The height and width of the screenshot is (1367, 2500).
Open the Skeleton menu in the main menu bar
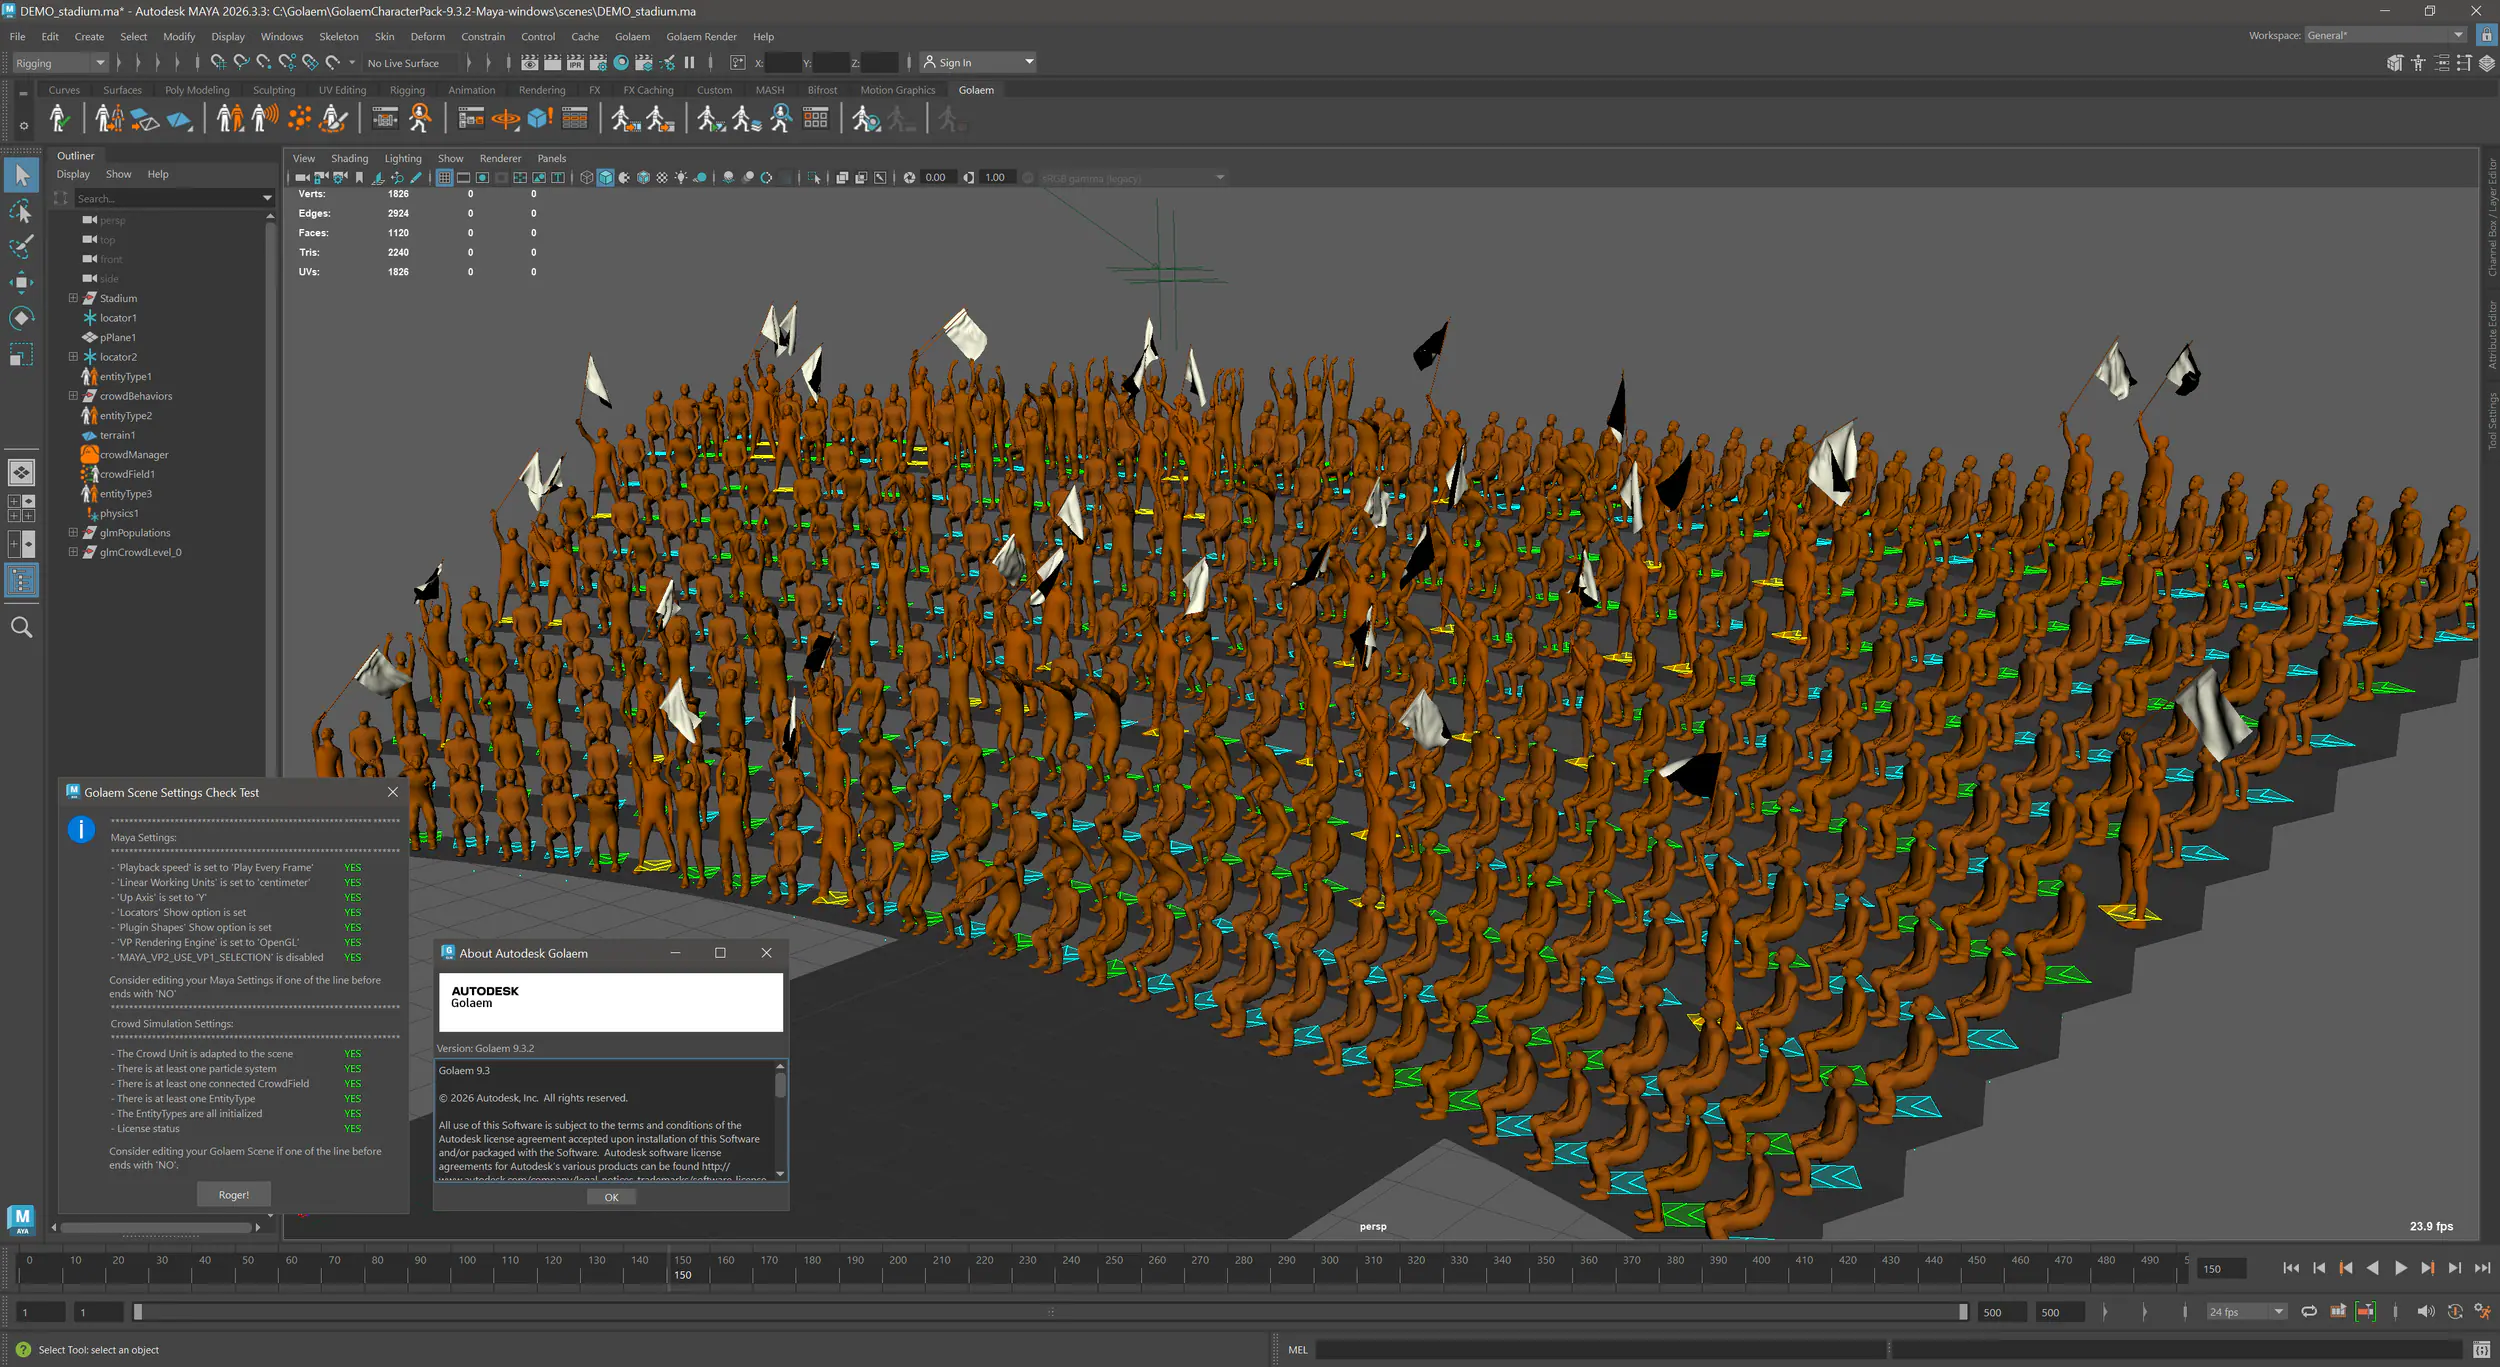click(x=339, y=36)
